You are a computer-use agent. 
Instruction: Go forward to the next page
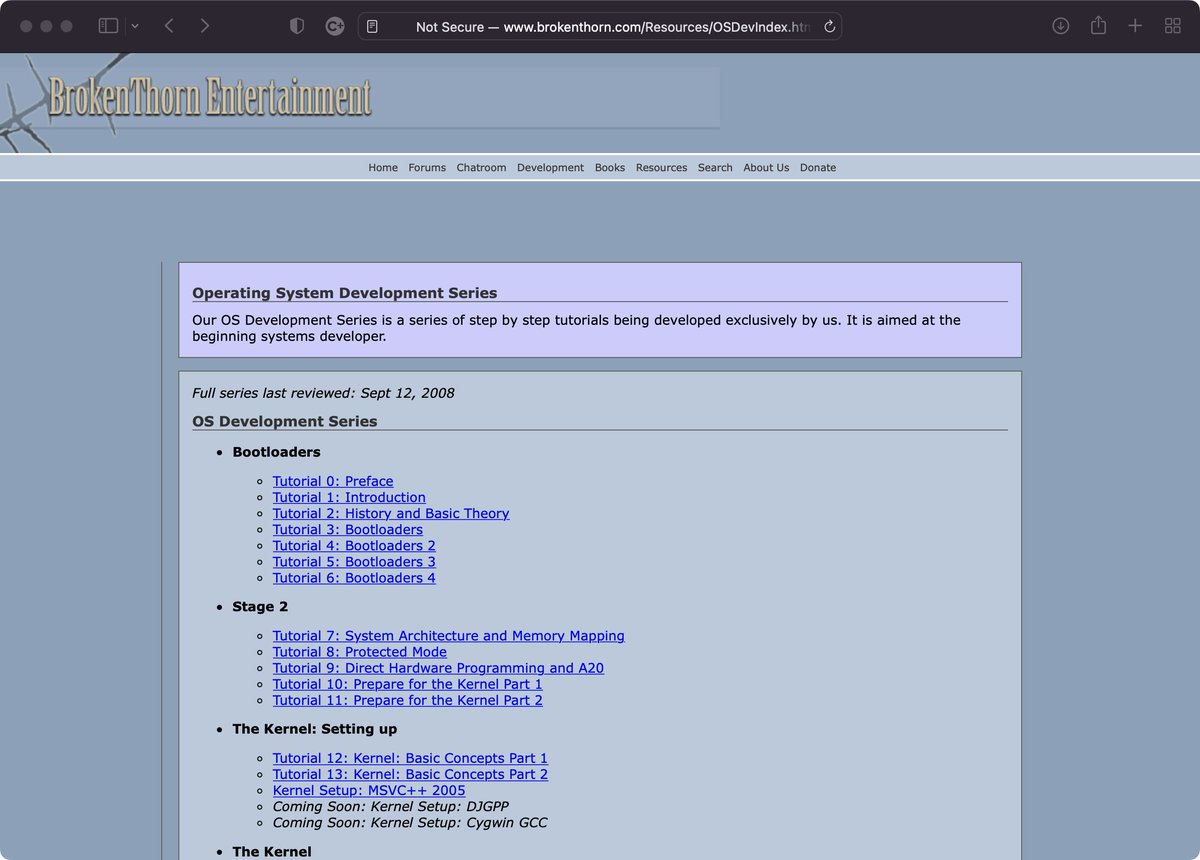pos(205,26)
